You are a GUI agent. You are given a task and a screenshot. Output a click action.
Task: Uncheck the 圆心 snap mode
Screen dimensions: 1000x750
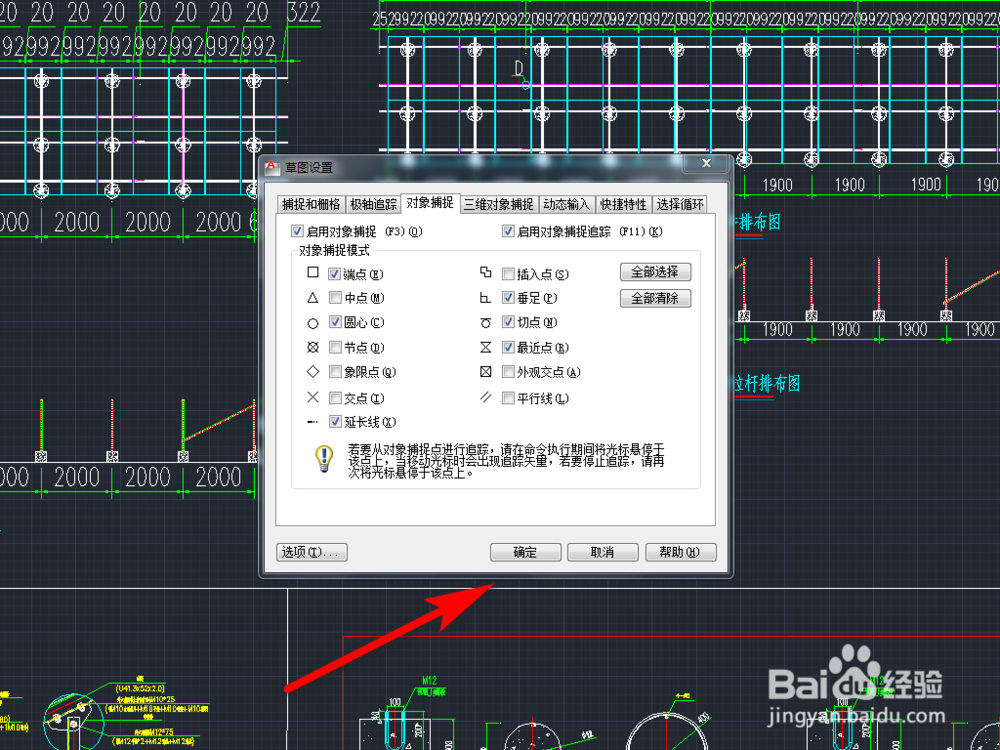click(335, 323)
